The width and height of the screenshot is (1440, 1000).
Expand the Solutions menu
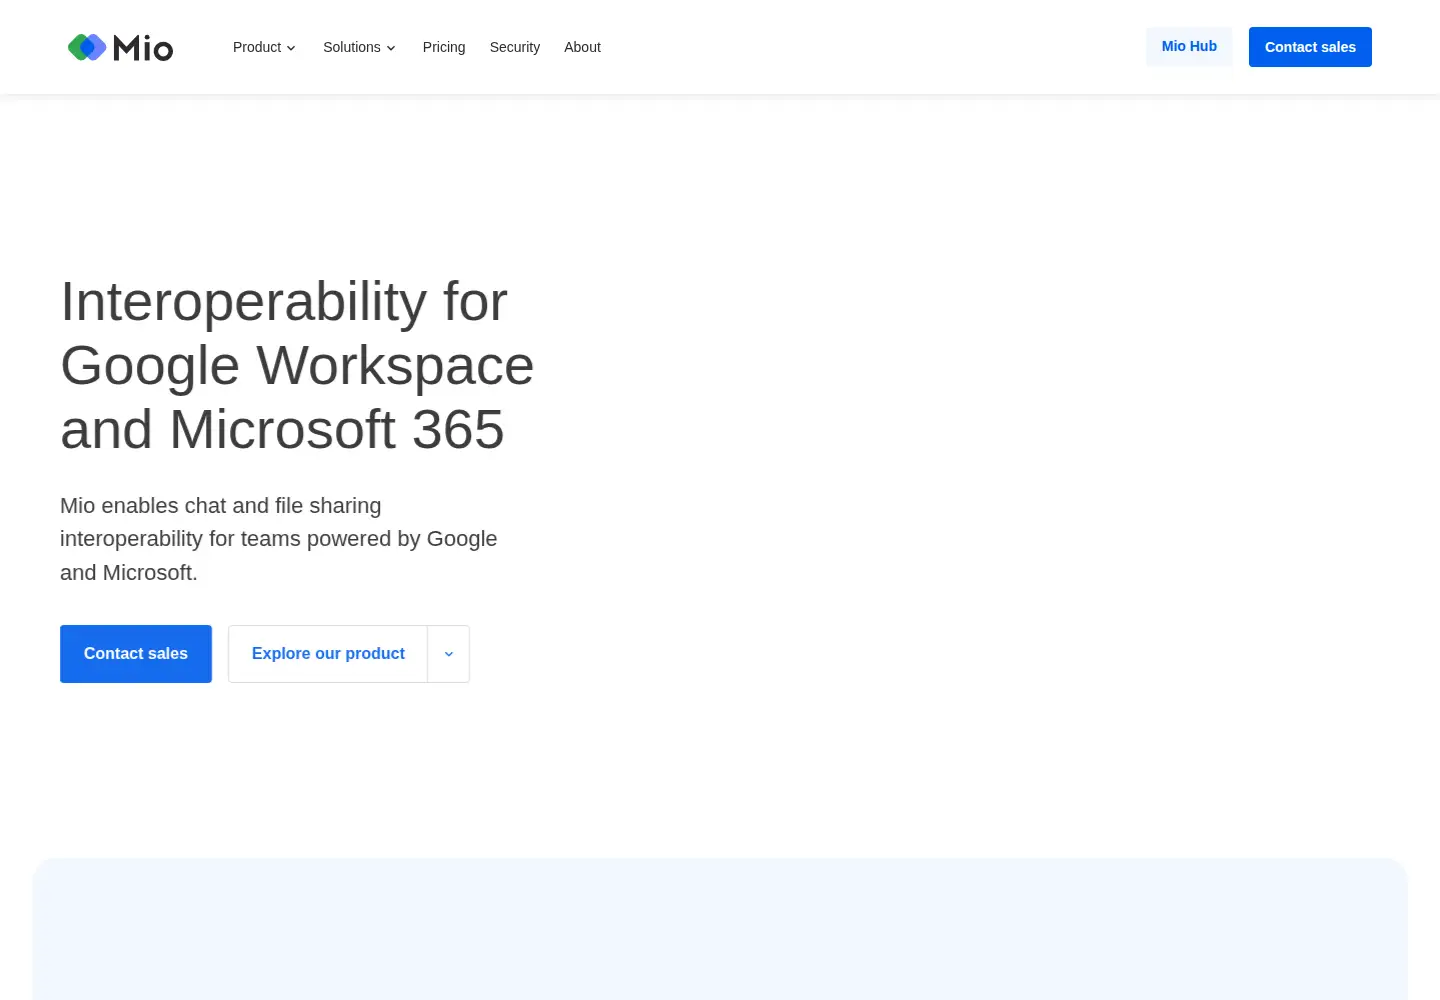tap(359, 47)
